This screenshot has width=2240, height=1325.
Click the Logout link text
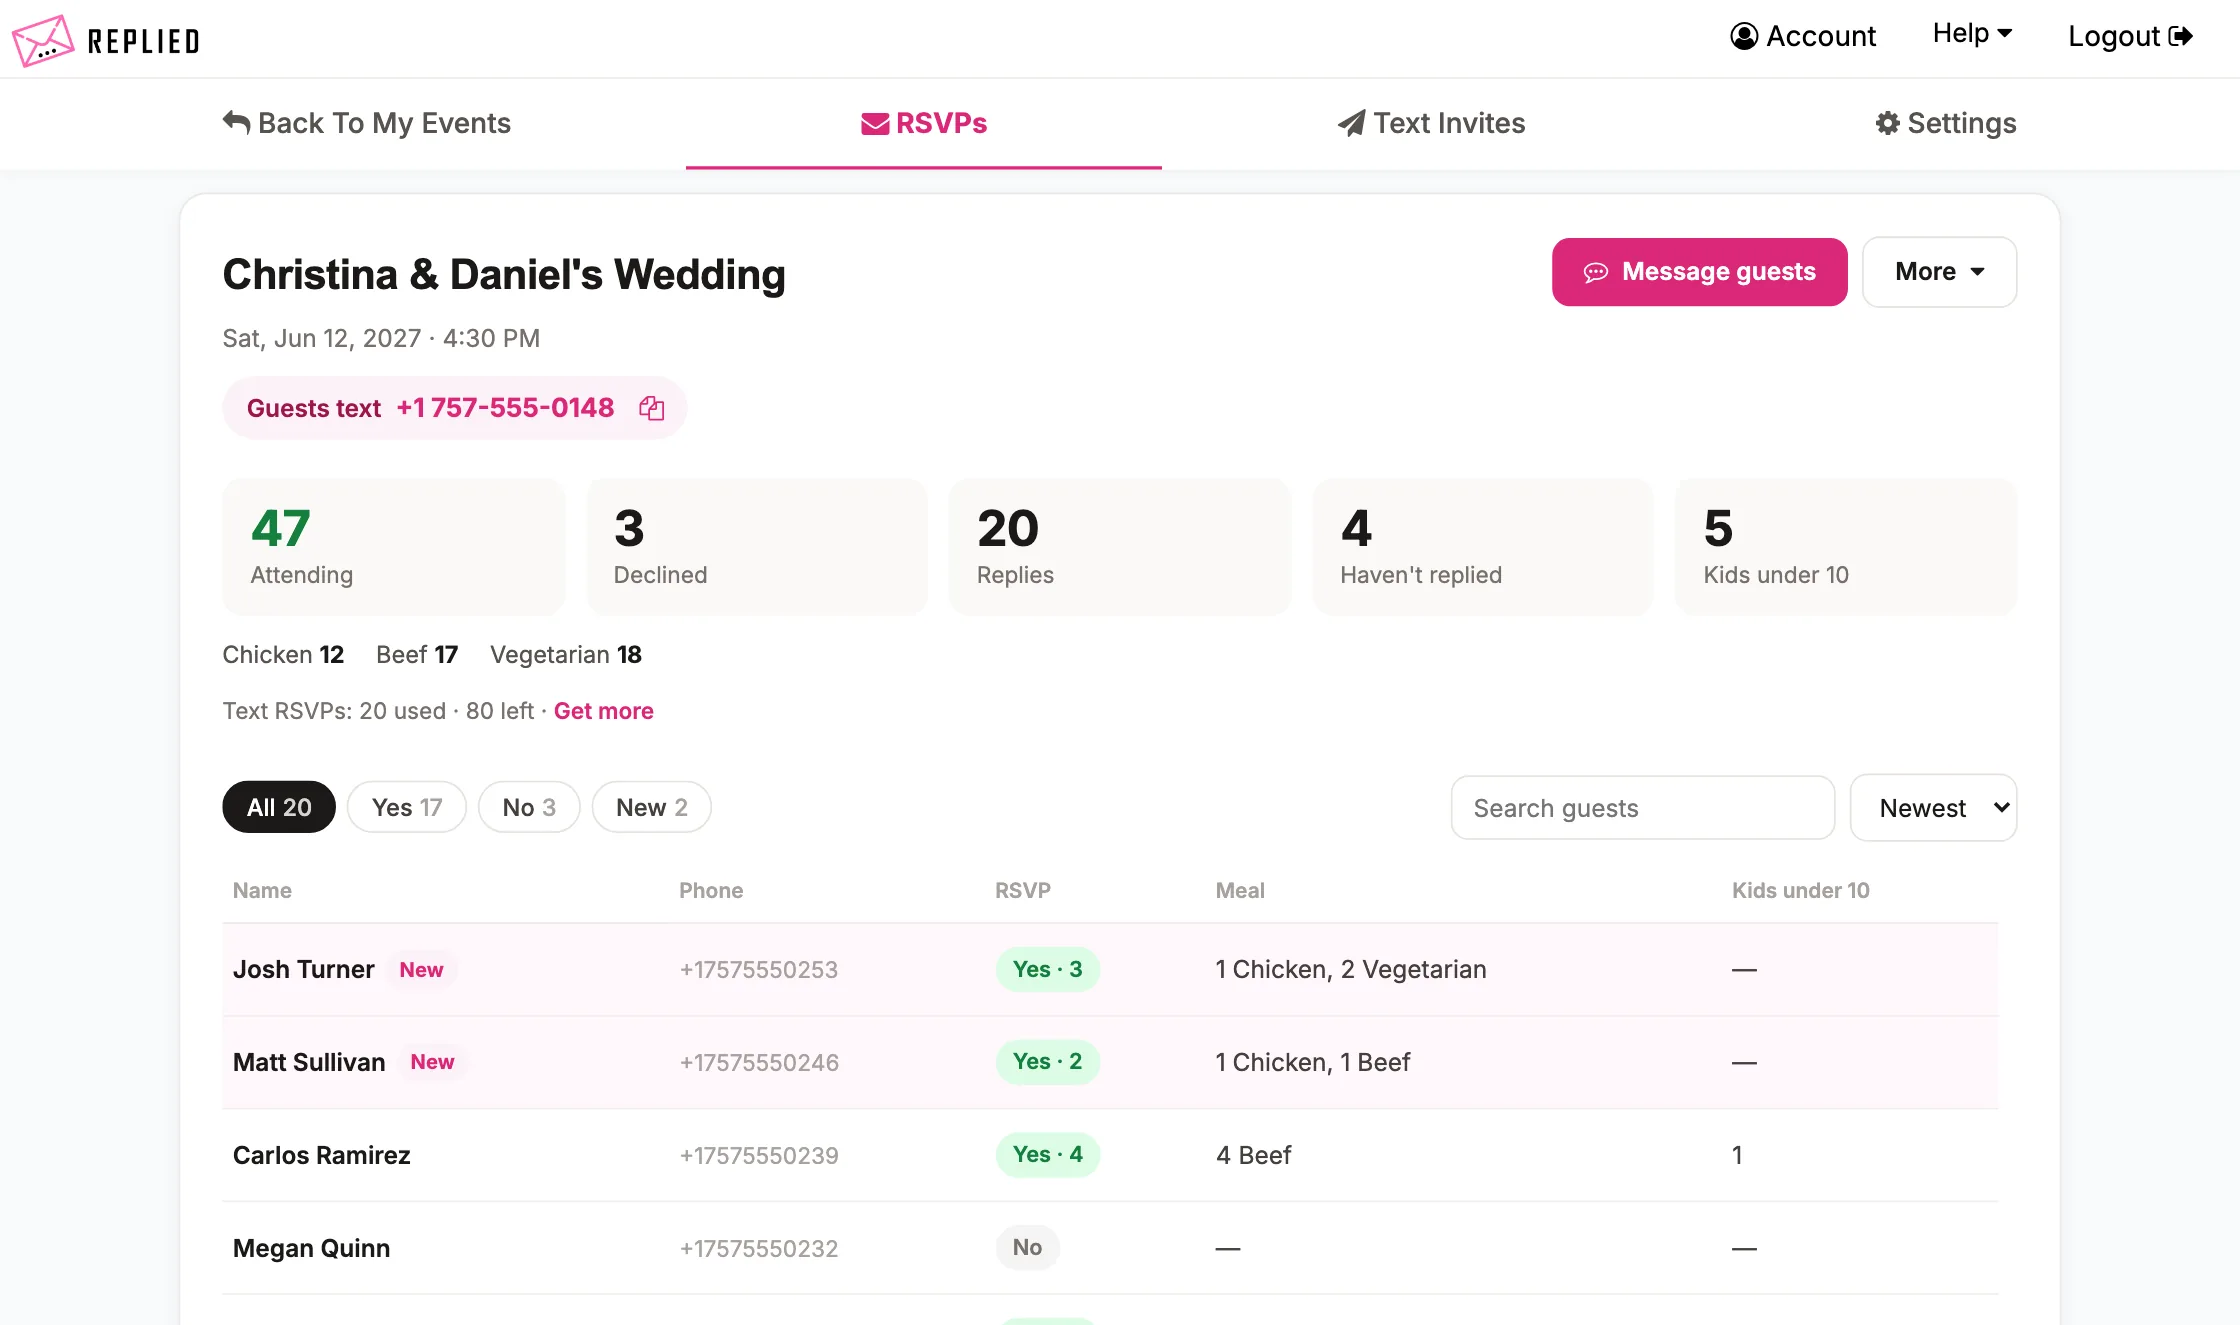(x=2114, y=36)
